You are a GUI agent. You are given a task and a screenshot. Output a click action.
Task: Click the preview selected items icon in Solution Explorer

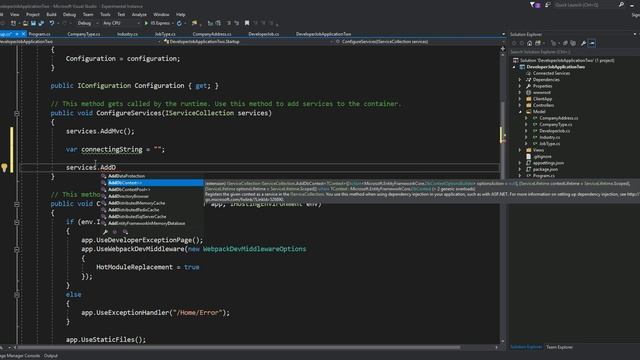(592, 43)
